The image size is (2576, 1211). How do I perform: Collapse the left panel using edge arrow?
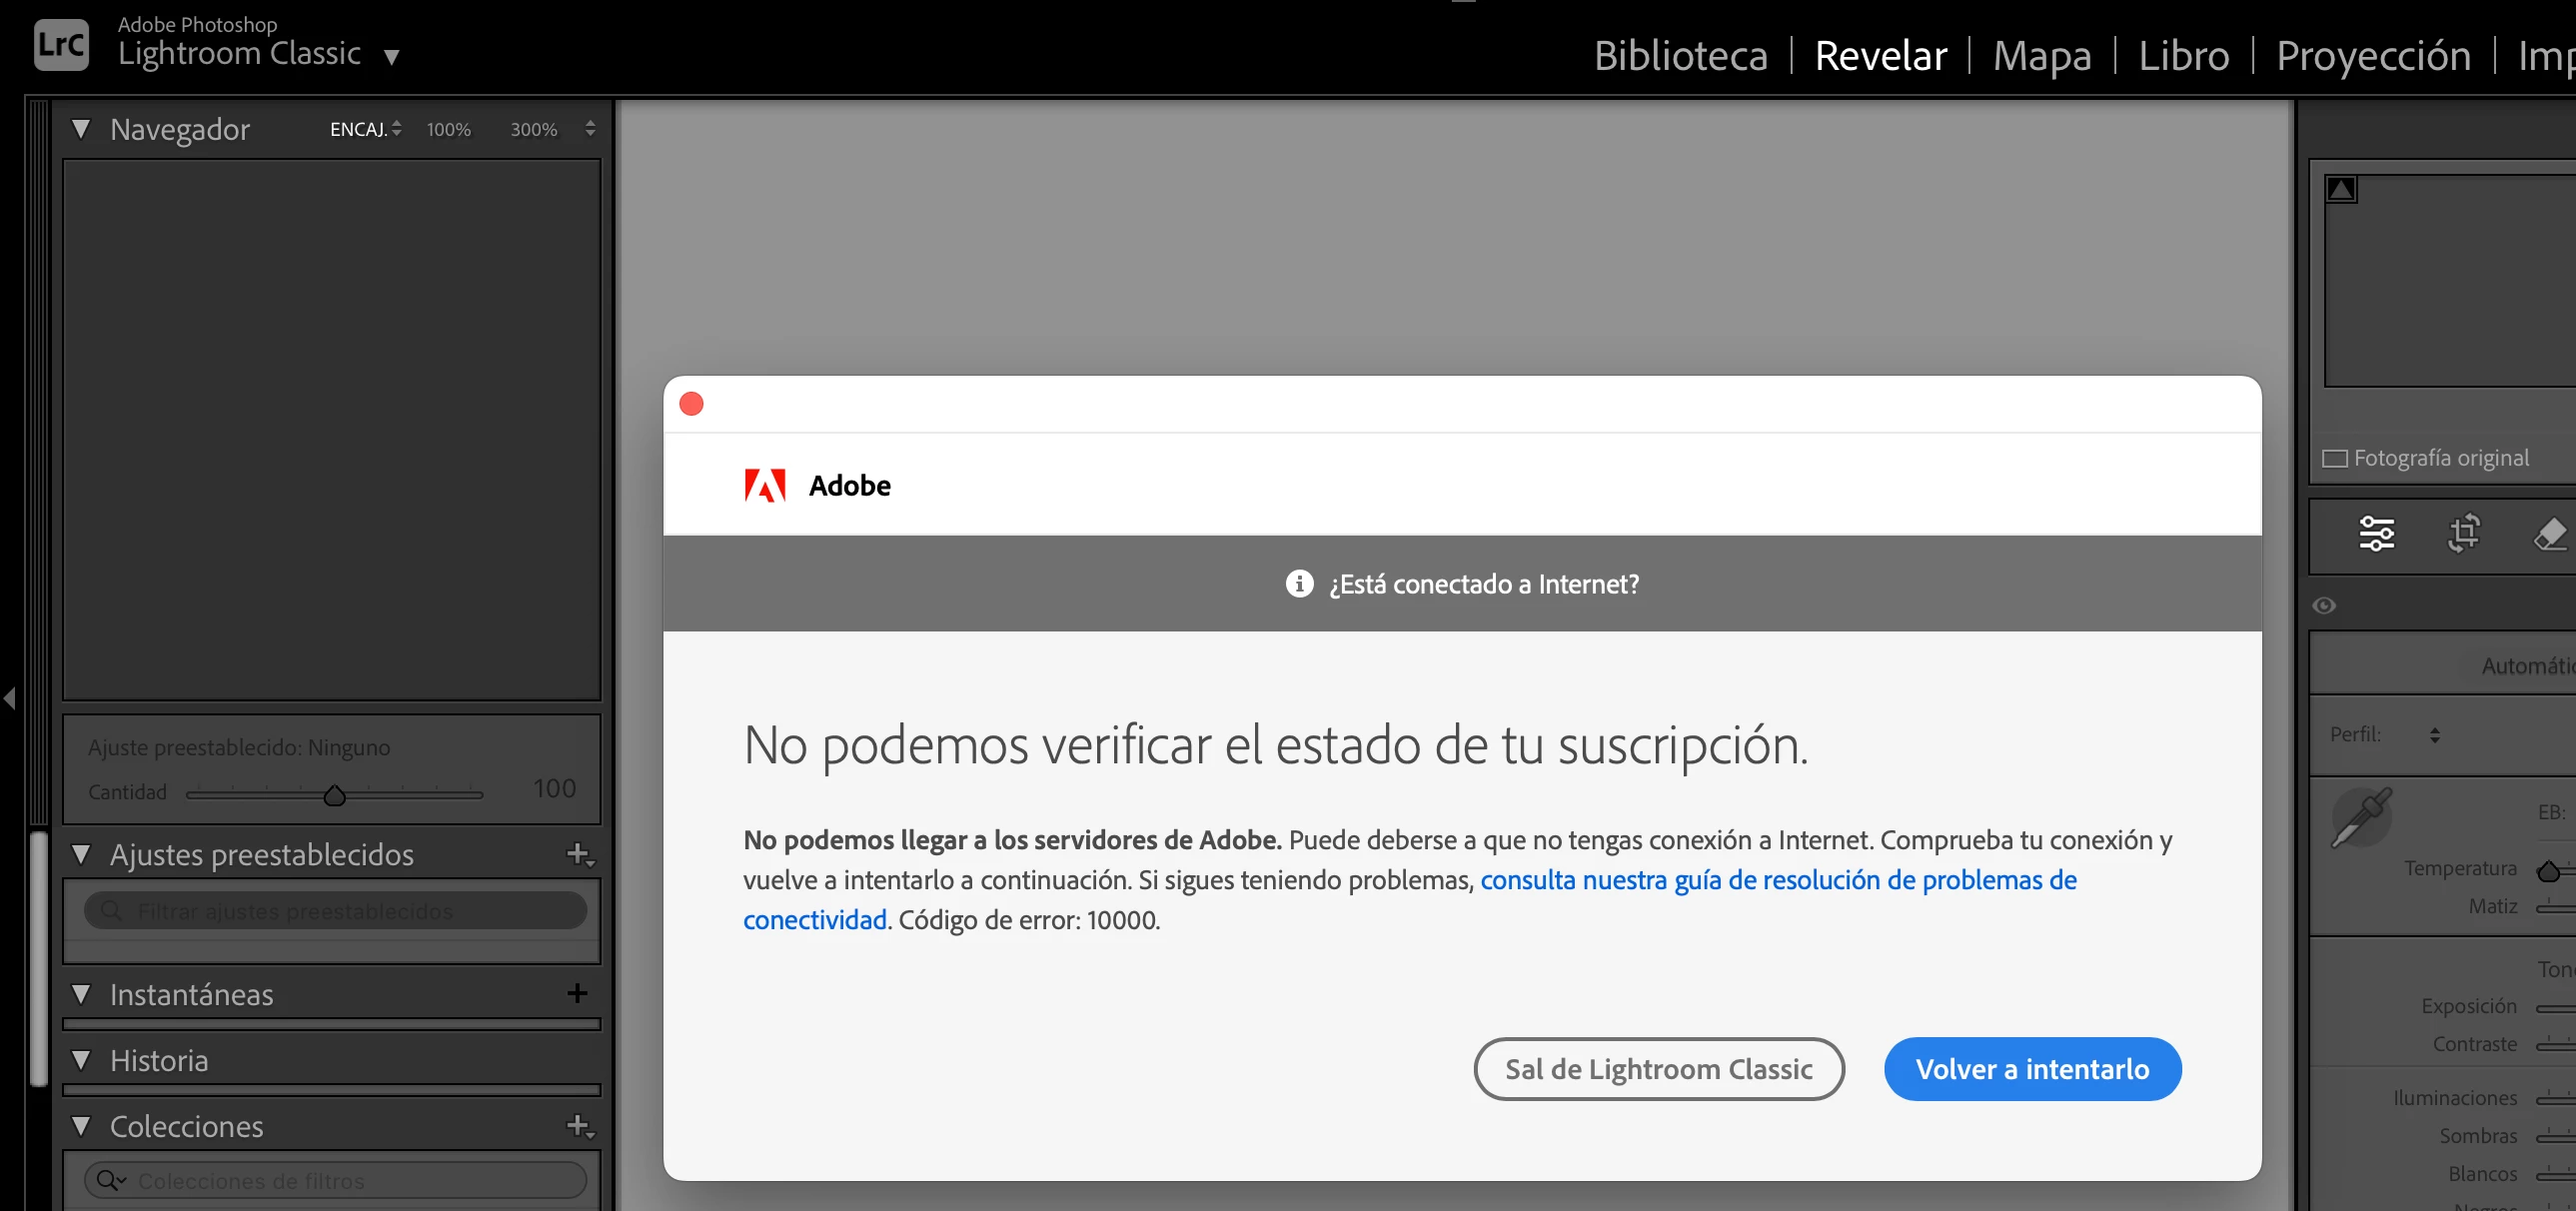click(x=10, y=698)
